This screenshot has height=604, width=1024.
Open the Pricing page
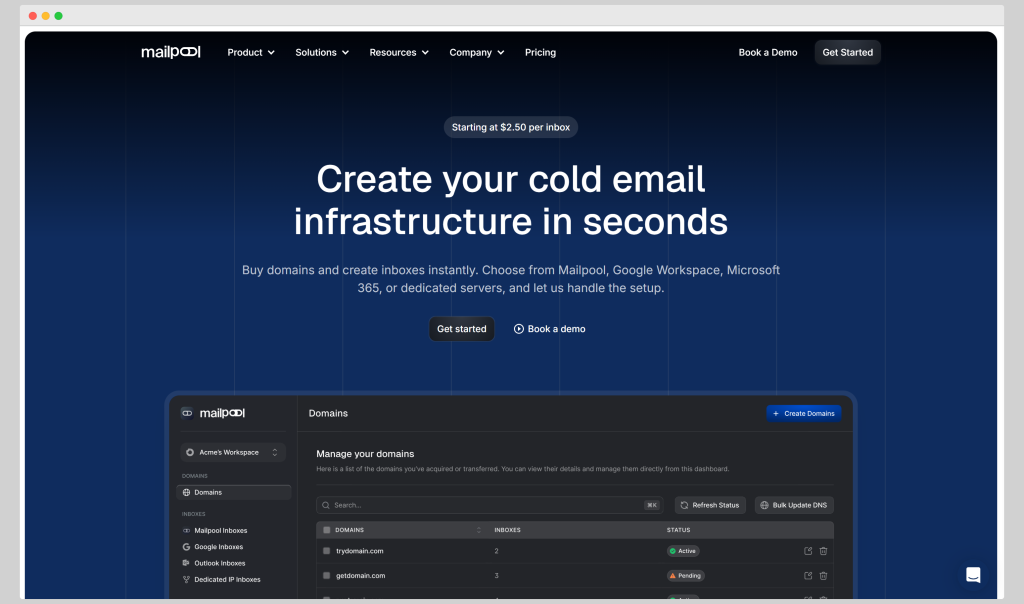pyautogui.click(x=540, y=52)
